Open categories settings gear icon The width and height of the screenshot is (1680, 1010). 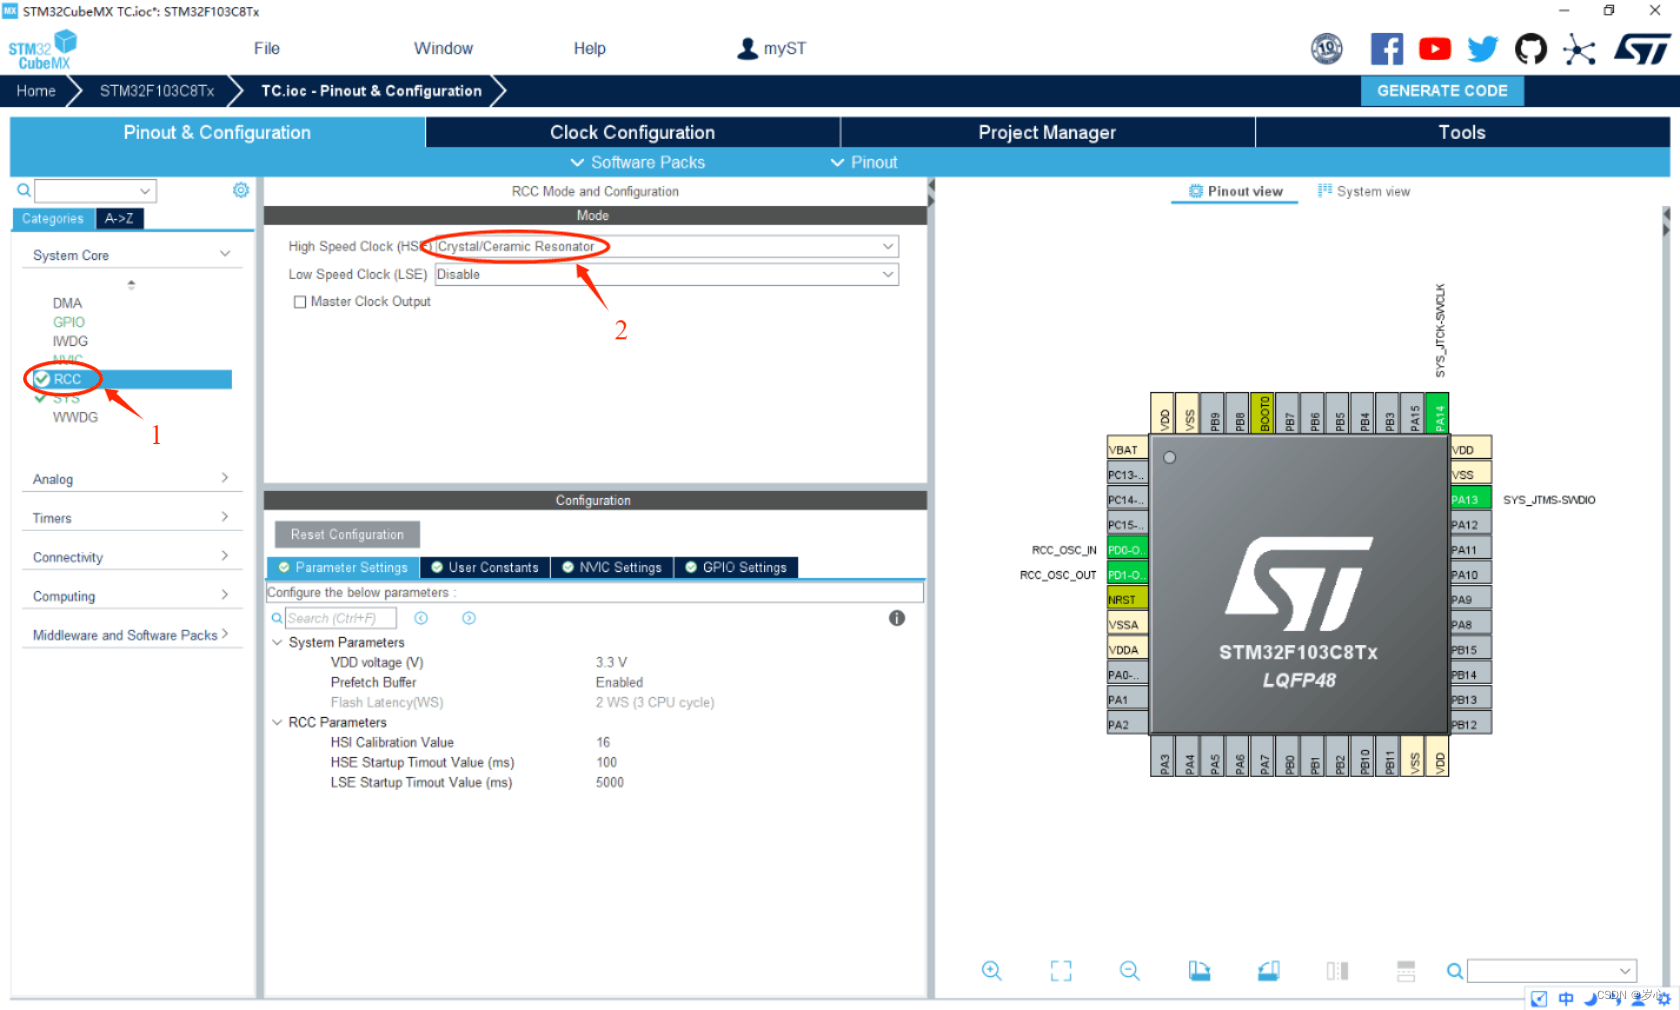coord(241,190)
